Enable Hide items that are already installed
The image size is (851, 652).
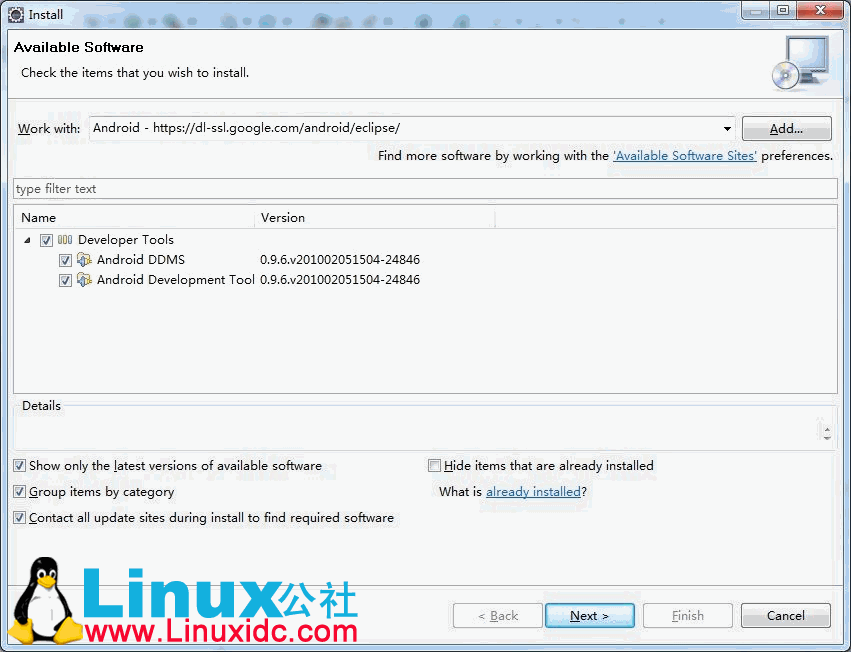pyautogui.click(x=434, y=466)
